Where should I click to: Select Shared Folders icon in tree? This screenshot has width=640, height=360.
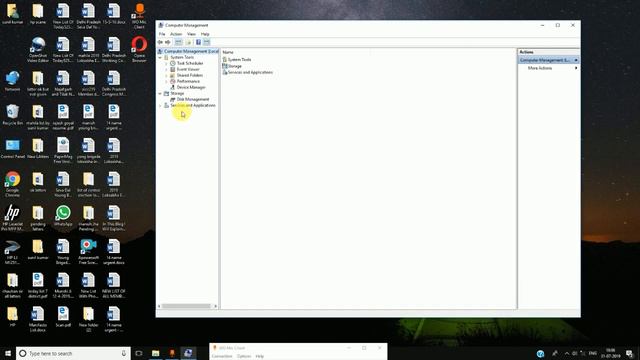tap(173, 76)
